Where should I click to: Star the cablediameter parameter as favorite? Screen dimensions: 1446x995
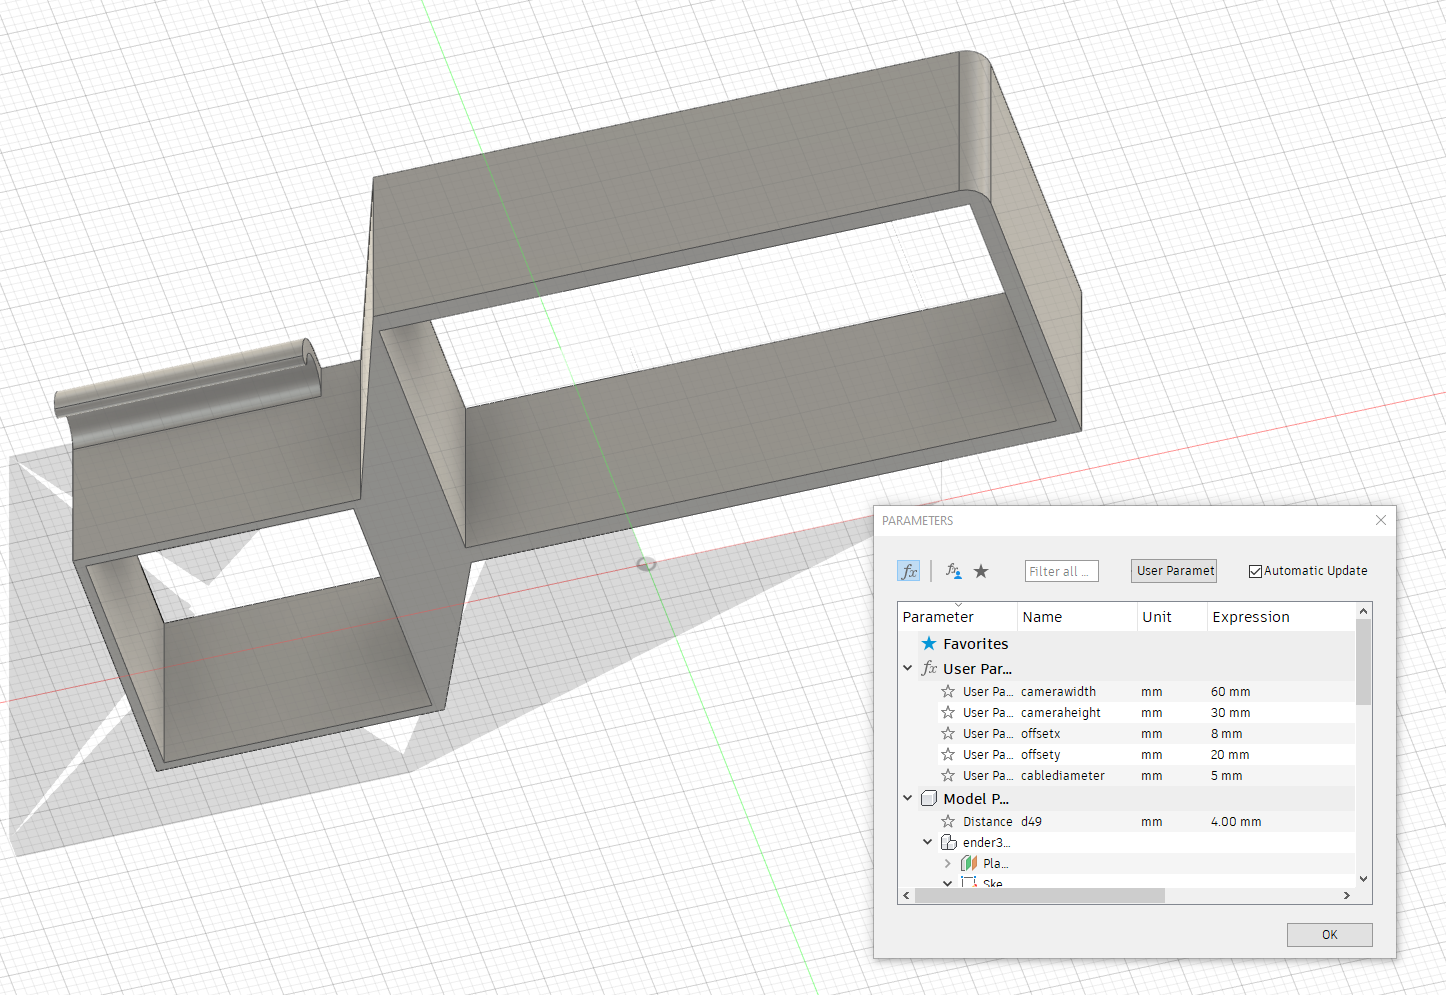tap(948, 775)
